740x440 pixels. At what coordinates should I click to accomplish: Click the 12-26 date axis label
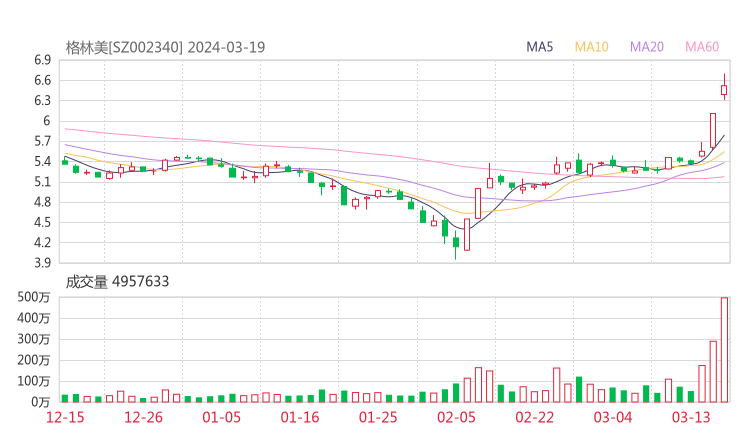[143, 417]
